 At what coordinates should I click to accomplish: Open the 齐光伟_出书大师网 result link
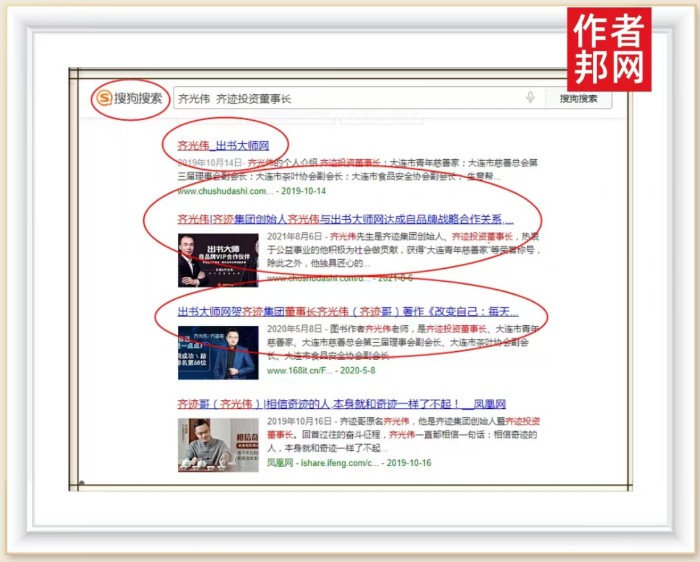223,145
